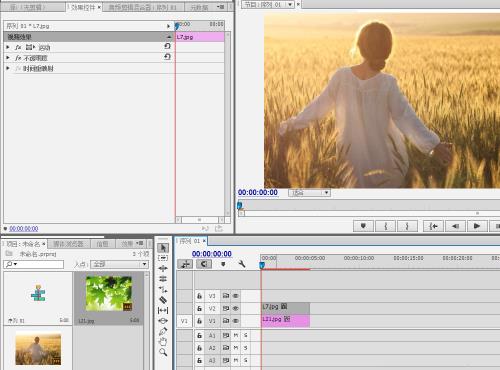Open search options arrow in Project search box
Screen dimensions: 500x370
[x=16, y=264]
